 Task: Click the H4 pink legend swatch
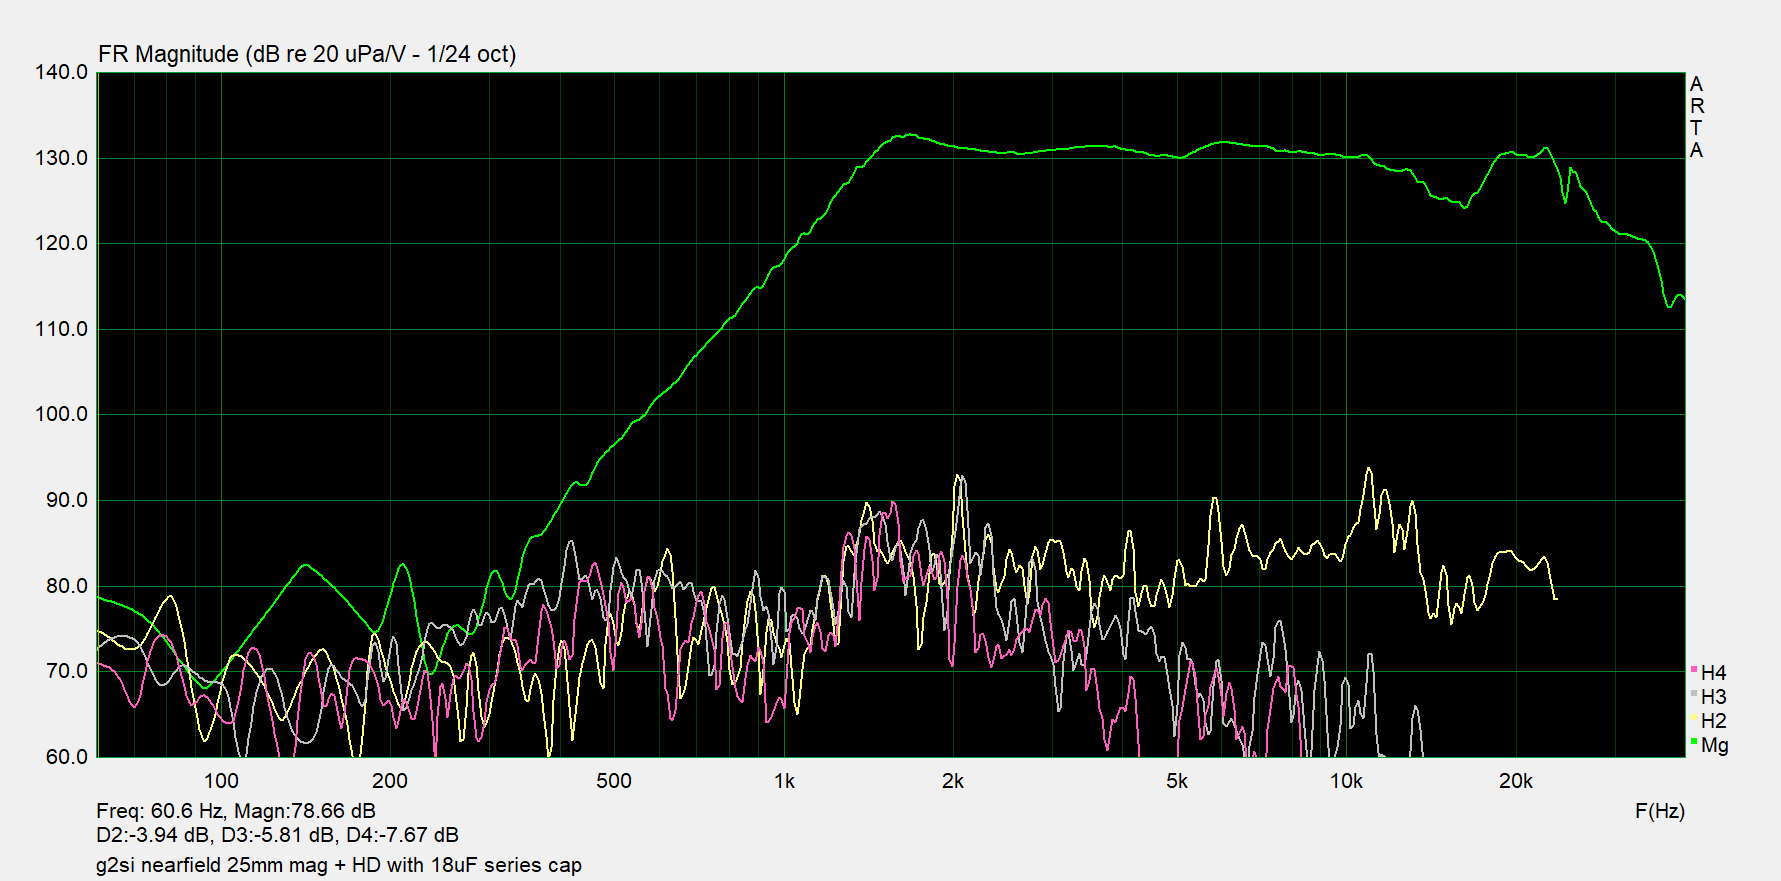point(1694,669)
